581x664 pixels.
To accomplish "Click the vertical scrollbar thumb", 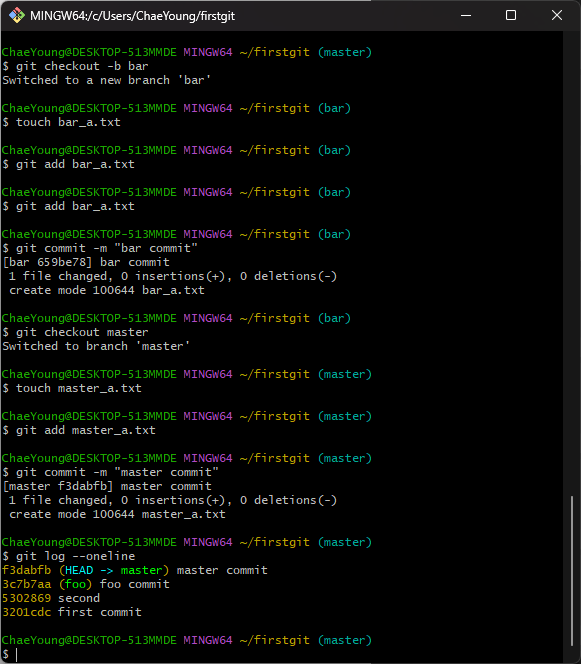I will (572, 570).
